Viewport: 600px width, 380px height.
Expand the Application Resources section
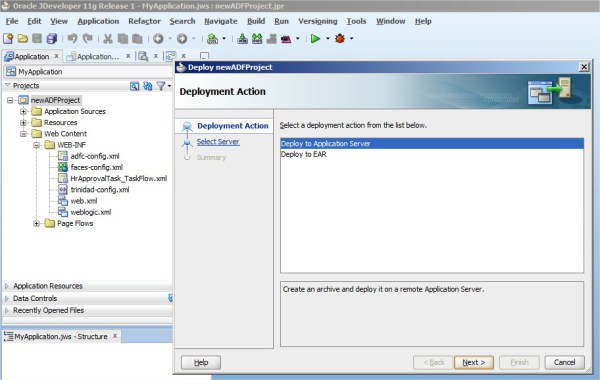point(7,286)
